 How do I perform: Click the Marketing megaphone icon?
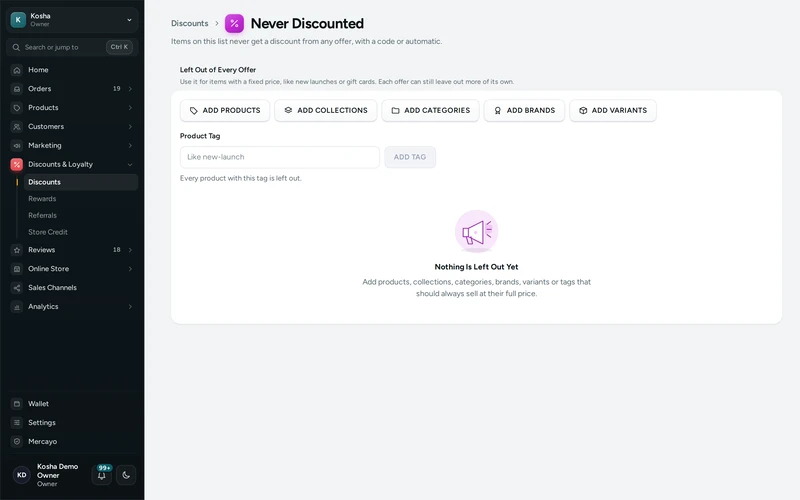(x=17, y=145)
